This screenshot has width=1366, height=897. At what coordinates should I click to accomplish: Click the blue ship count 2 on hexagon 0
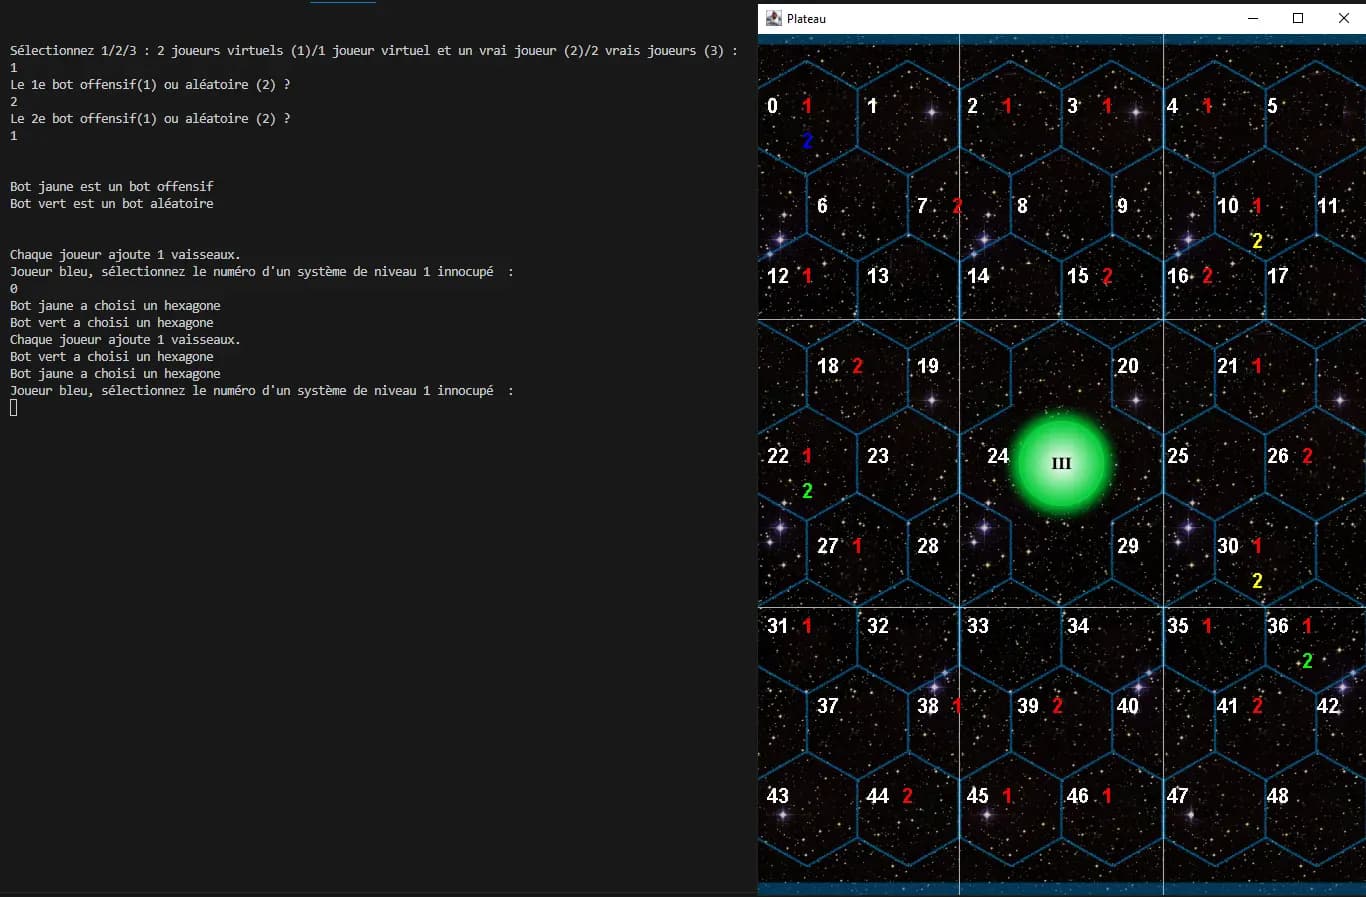(x=807, y=141)
